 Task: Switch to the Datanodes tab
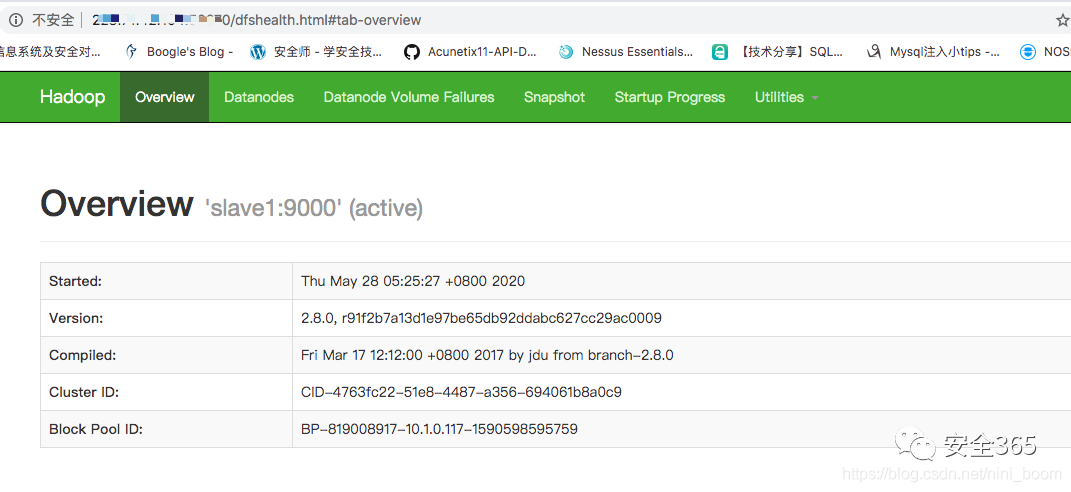point(259,97)
